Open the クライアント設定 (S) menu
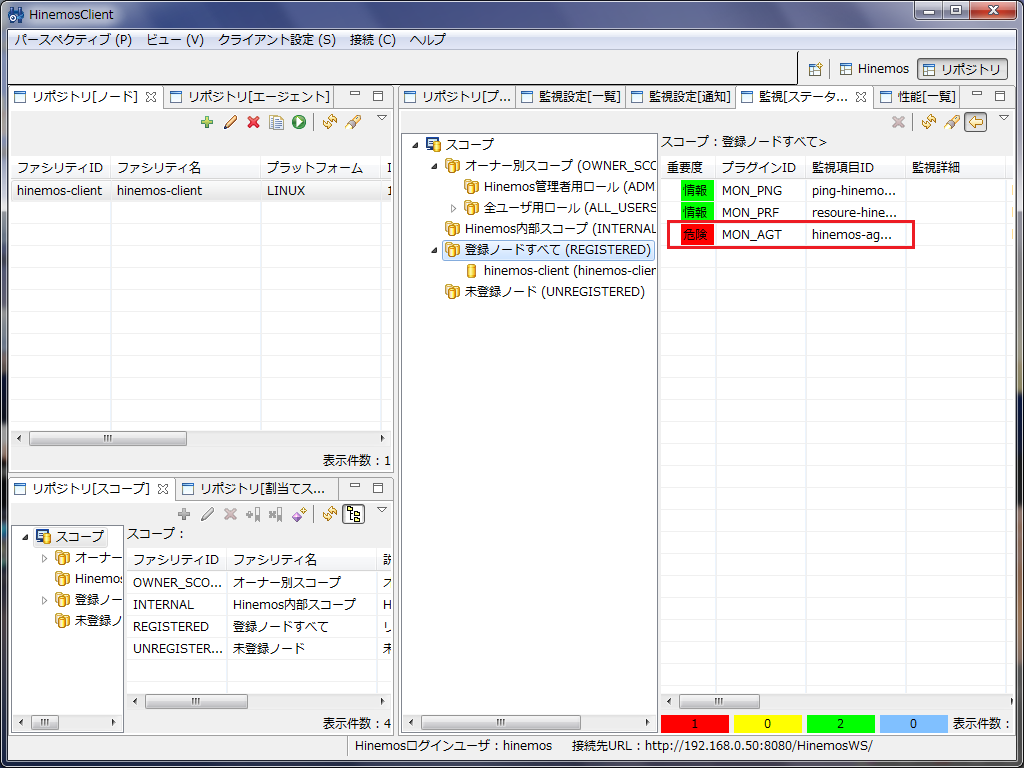 (x=277, y=40)
